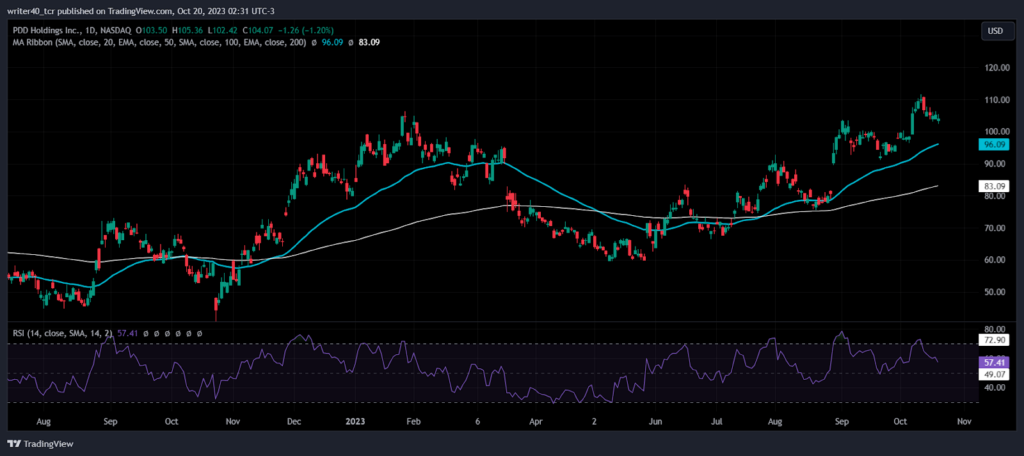This screenshot has height=456, width=1024.
Task: Click the 120.00 price axis label
Action: [995, 68]
